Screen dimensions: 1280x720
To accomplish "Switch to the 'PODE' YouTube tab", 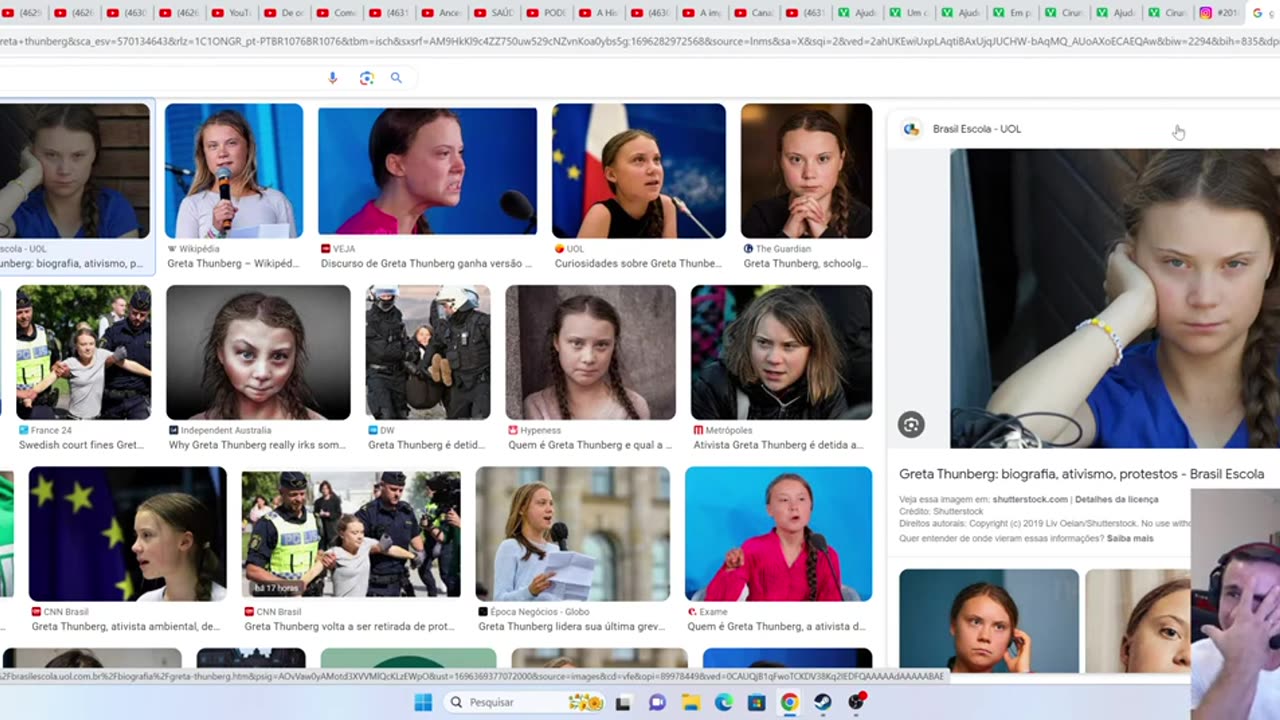I will coord(546,13).
